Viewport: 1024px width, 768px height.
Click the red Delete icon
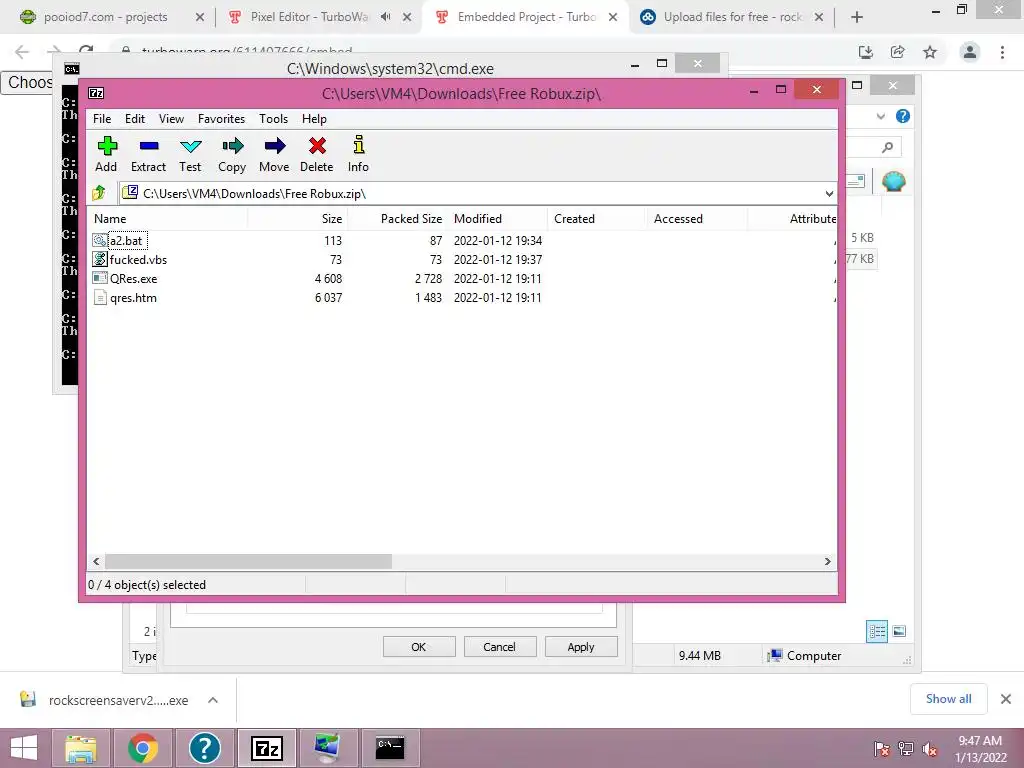(317, 146)
